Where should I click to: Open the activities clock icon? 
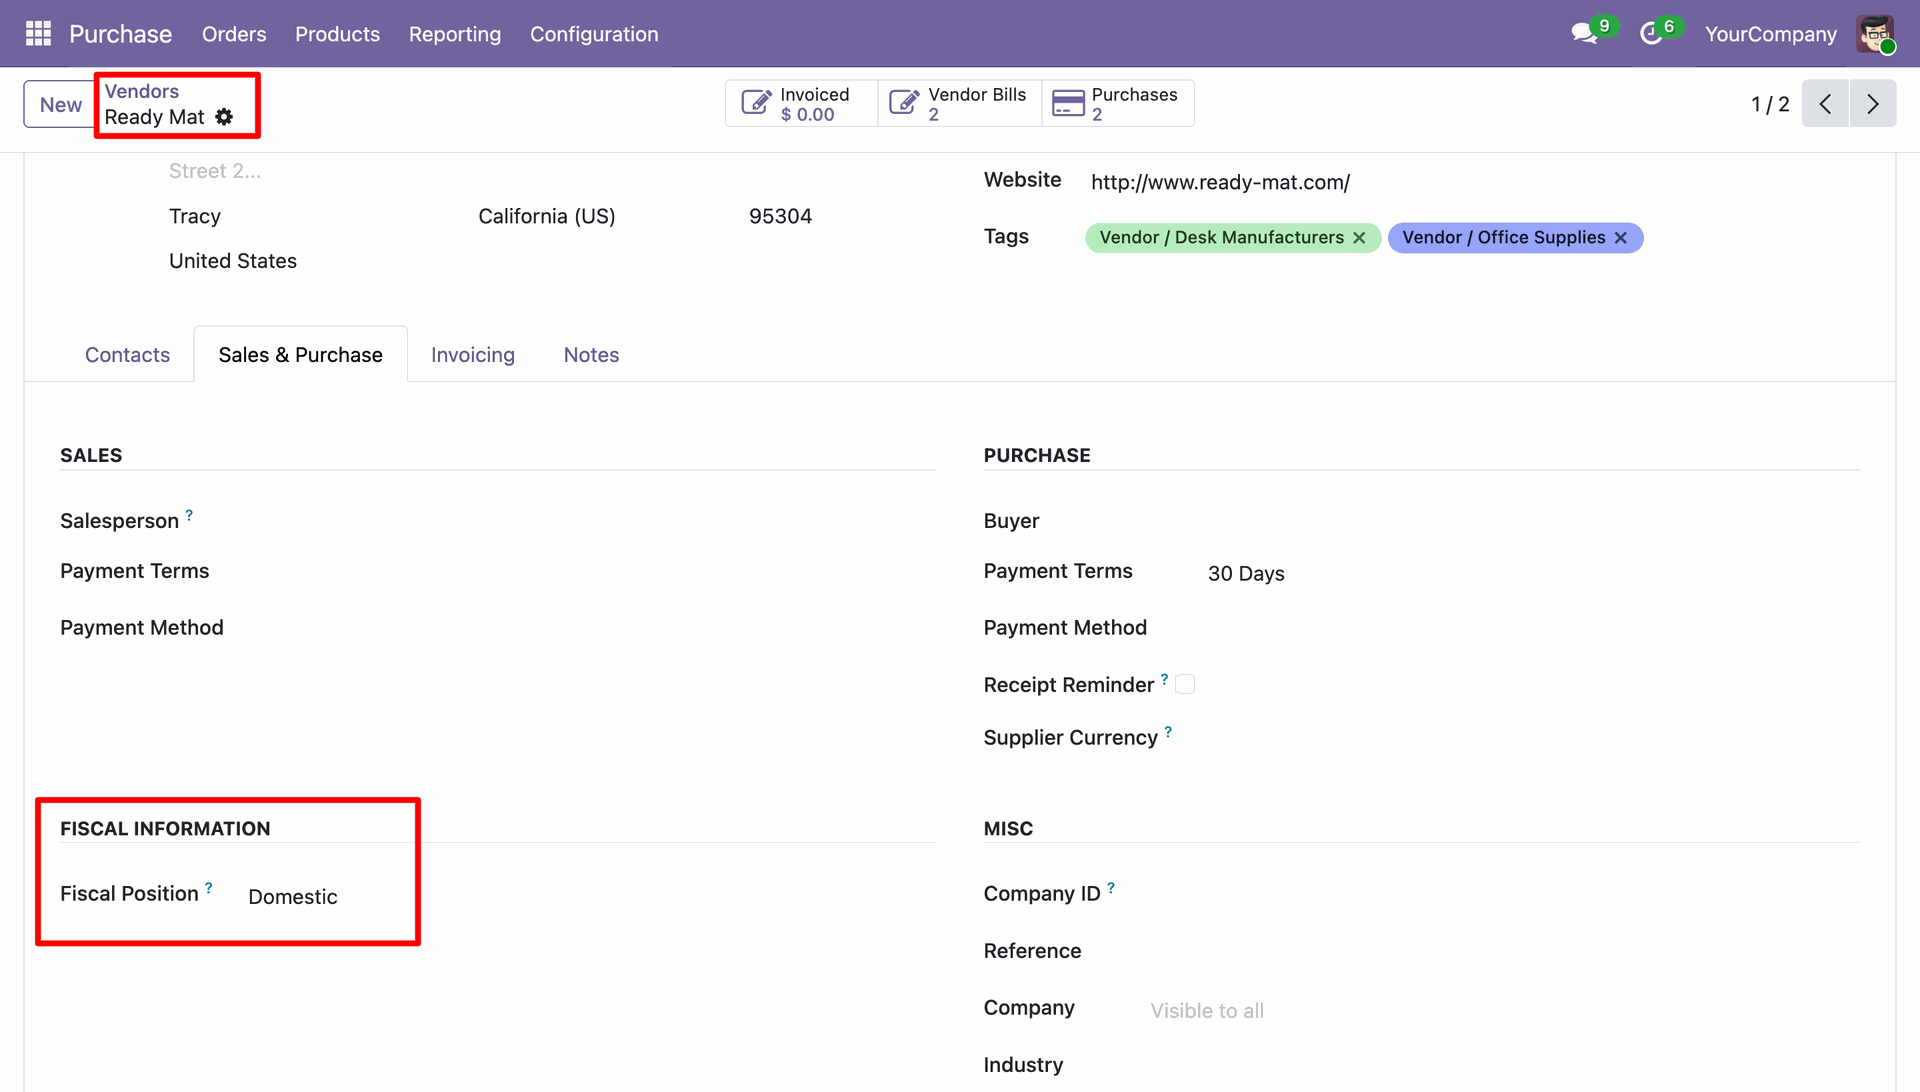pyautogui.click(x=1651, y=34)
